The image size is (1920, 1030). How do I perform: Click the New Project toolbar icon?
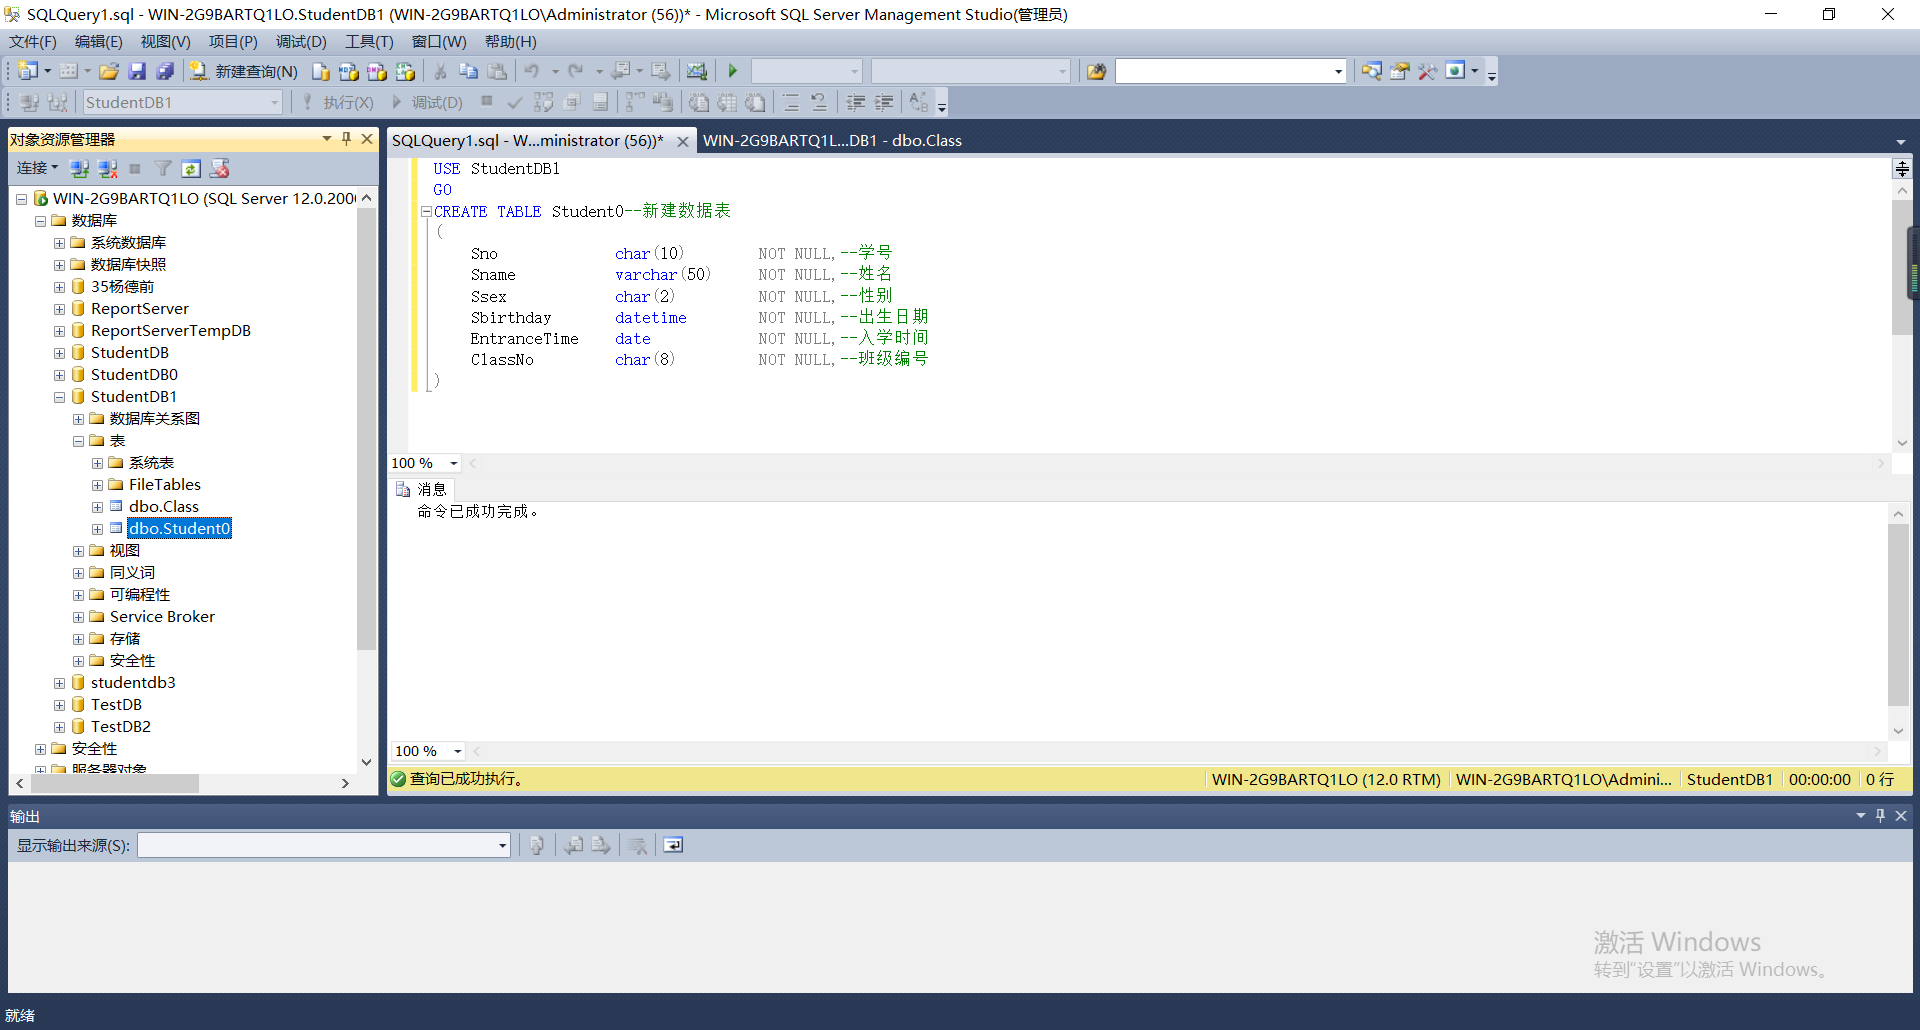(28, 71)
